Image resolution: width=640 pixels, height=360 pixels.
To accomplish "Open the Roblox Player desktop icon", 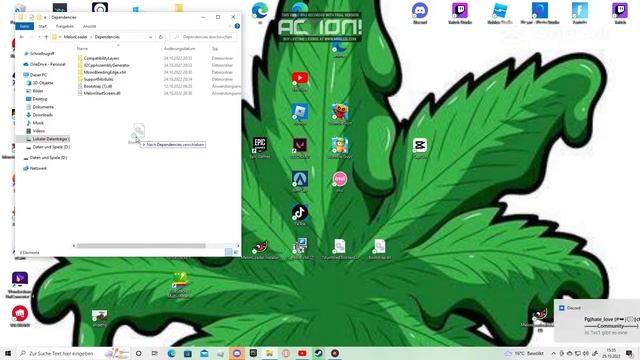I will pyautogui.click(x=300, y=114).
